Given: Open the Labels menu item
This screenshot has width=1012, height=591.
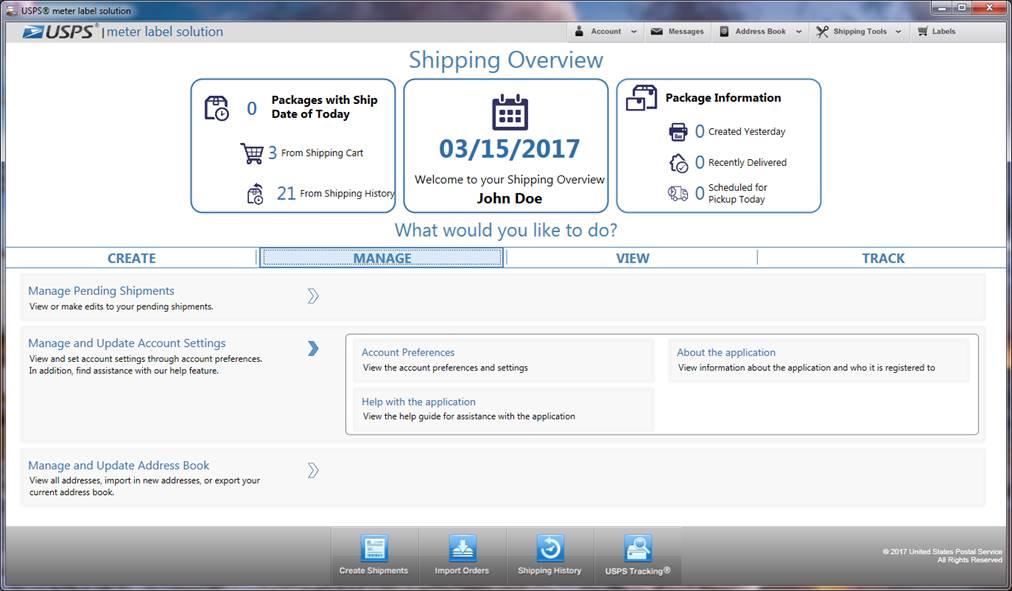Looking at the screenshot, I should (x=936, y=31).
